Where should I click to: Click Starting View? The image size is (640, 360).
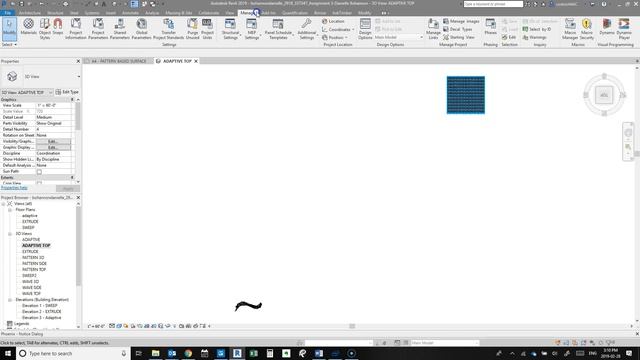(459, 37)
